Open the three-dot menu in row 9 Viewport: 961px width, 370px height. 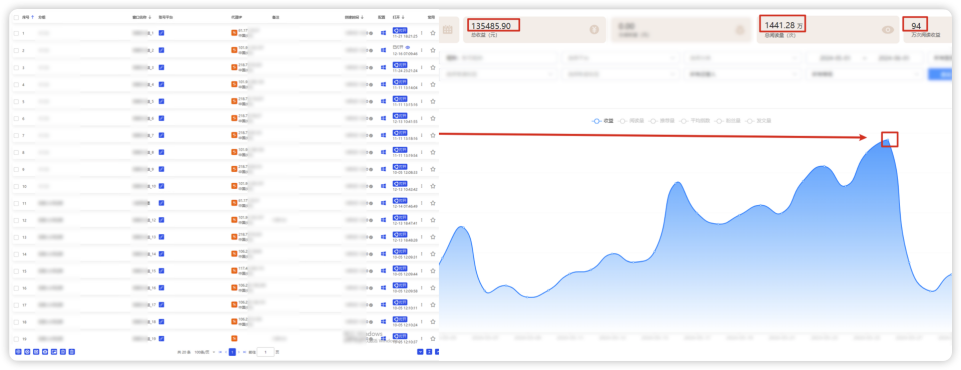coord(422,169)
